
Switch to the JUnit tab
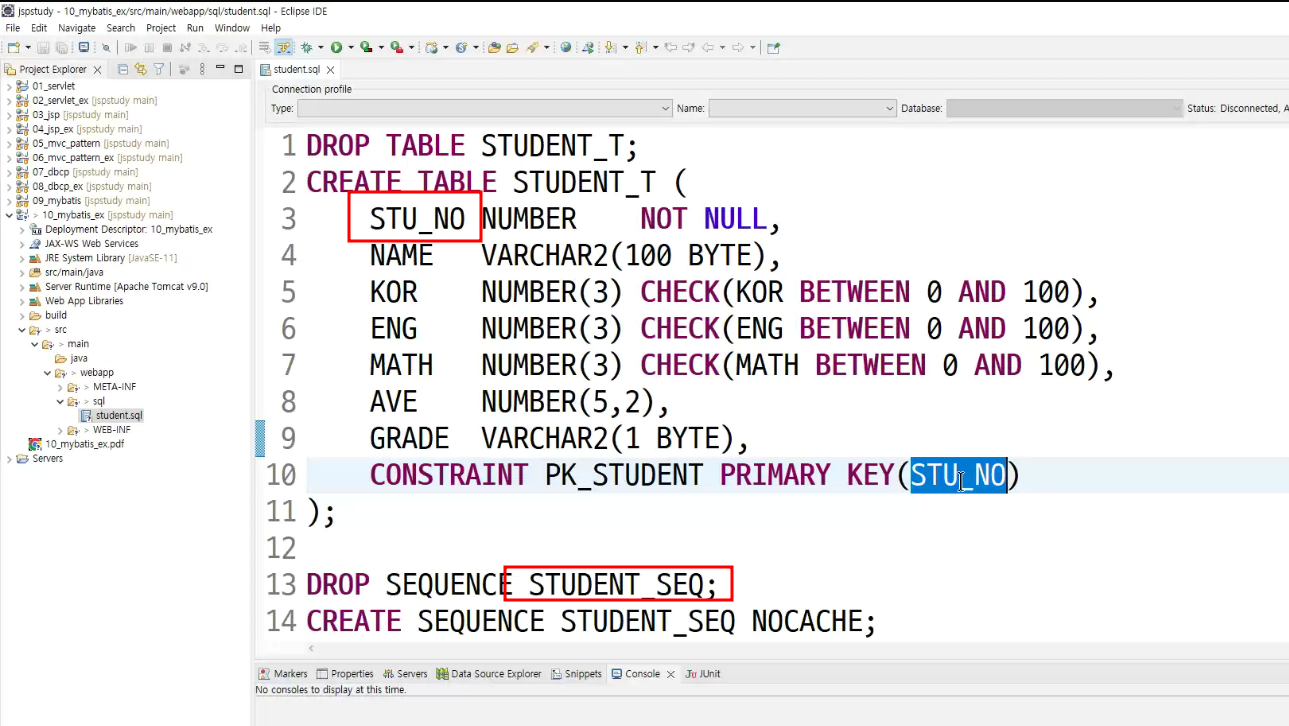(703, 674)
